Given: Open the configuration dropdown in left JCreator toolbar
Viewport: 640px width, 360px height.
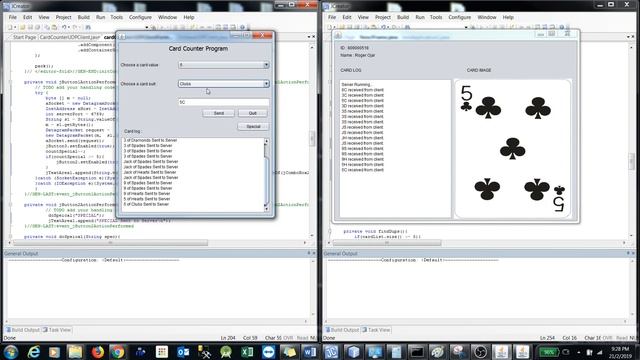Looking at the screenshot, I should point(147,27).
